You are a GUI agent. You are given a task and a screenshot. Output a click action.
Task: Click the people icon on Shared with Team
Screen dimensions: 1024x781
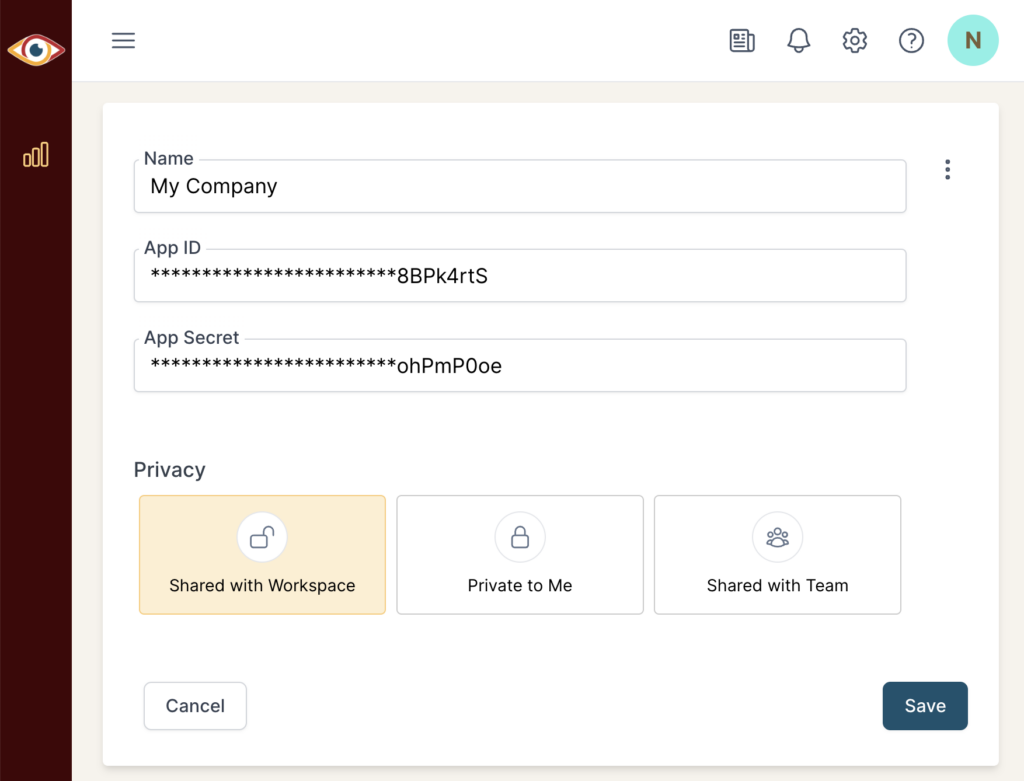pos(777,536)
